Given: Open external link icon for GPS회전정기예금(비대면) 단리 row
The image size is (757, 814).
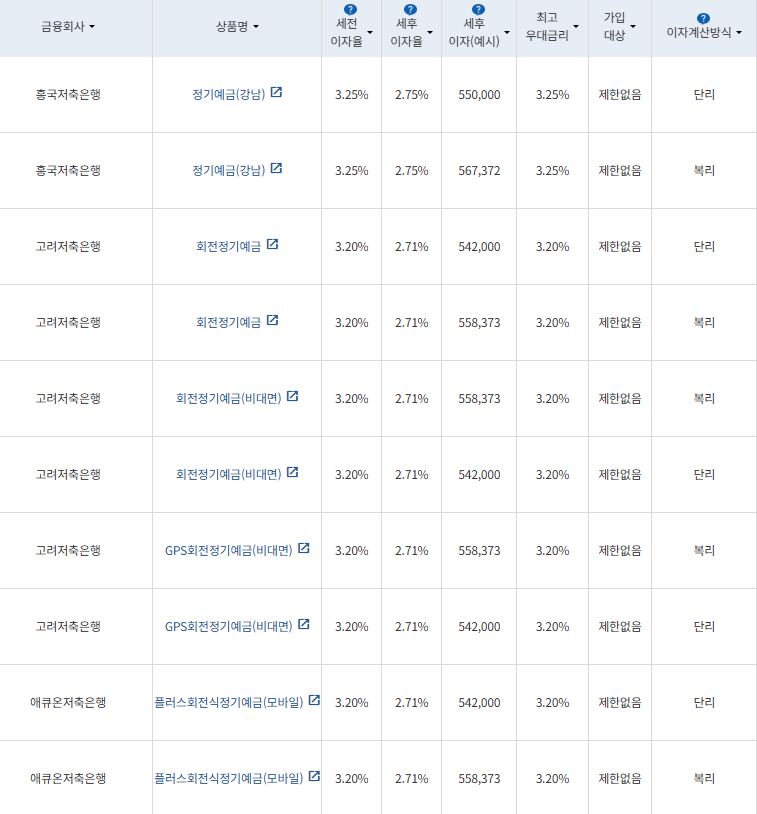Looking at the screenshot, I should pos(304,624).
